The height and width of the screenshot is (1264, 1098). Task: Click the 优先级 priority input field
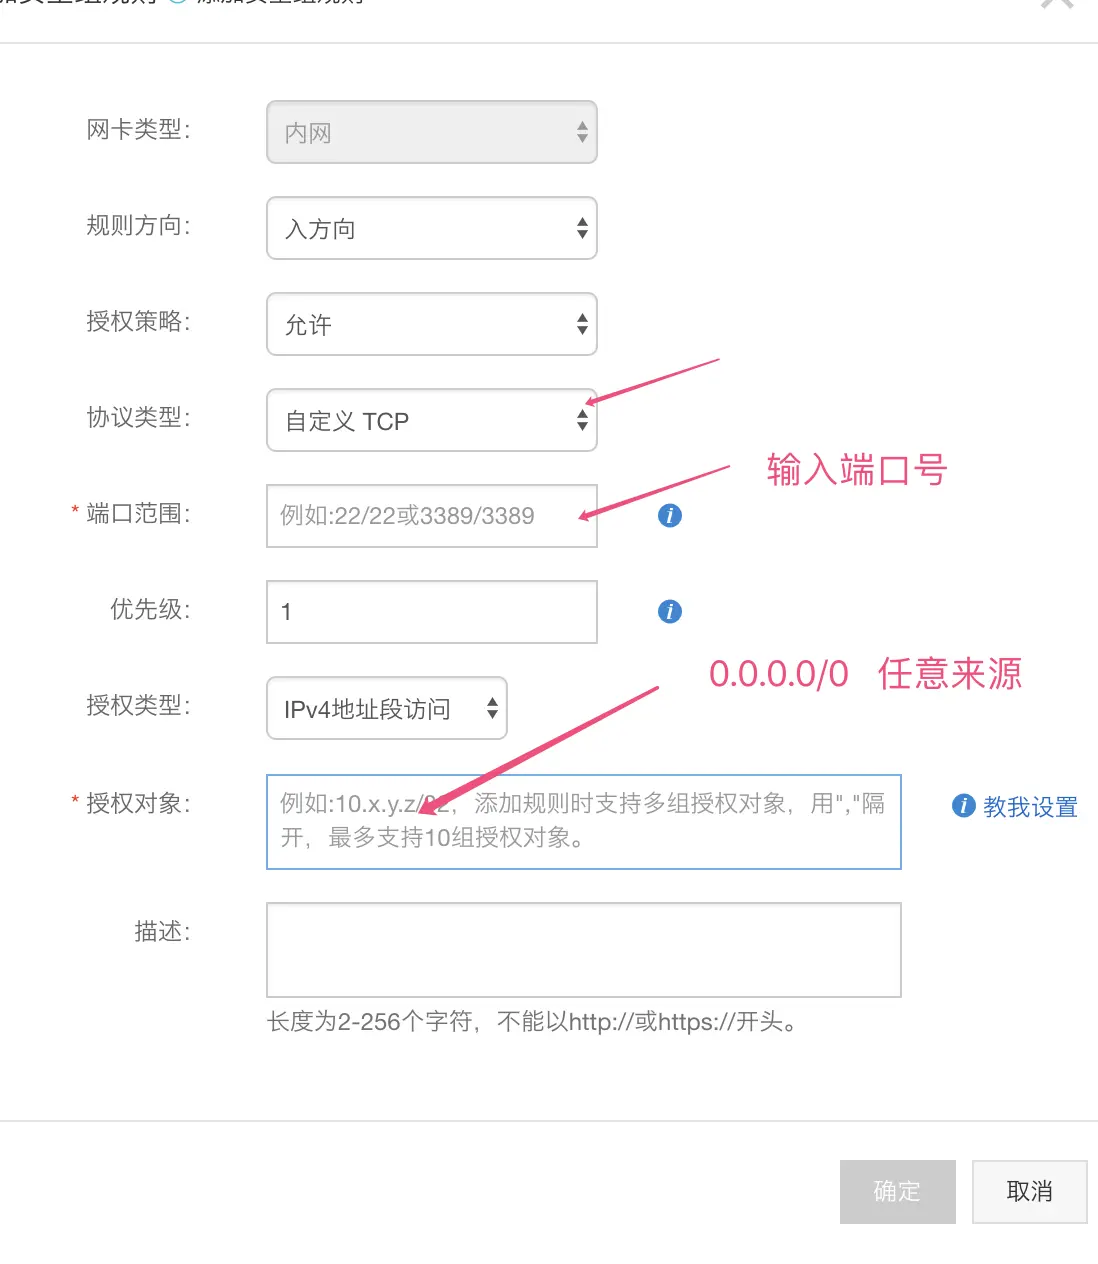coord(432,612)
